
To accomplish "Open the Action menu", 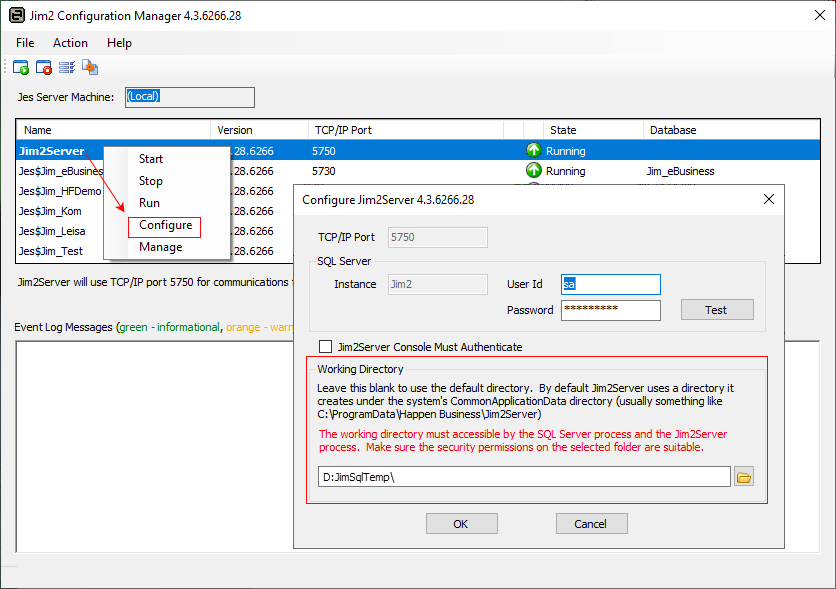I will pos(70,43).
